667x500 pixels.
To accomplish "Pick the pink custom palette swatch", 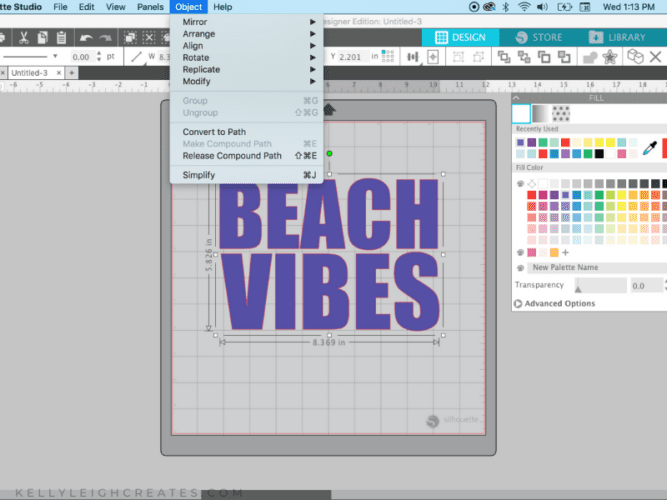I will coord(532,252).
